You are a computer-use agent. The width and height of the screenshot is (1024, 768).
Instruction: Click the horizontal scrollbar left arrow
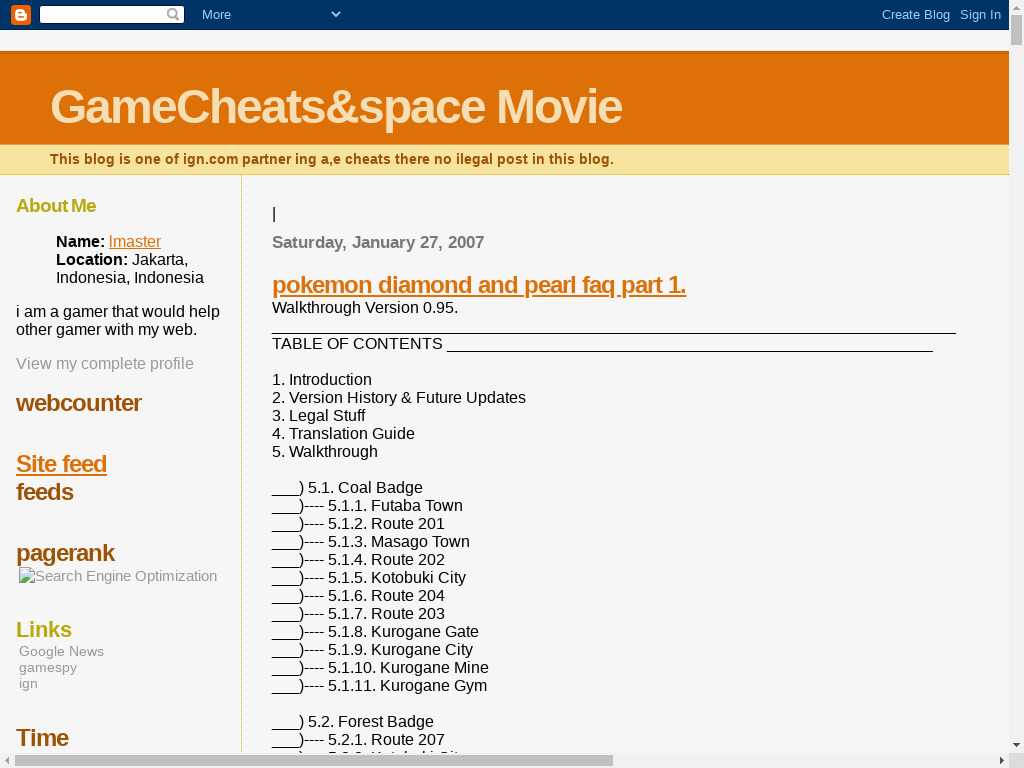(7, 761)
